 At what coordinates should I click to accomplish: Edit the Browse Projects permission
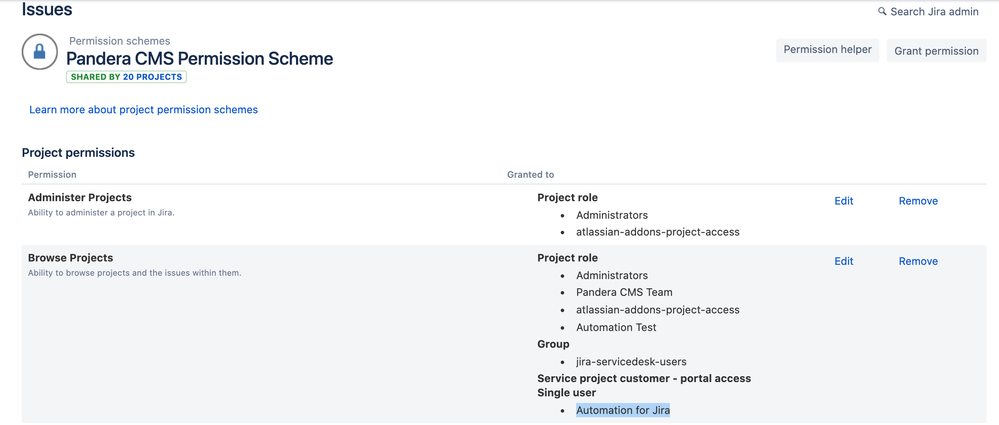point(844,261)
